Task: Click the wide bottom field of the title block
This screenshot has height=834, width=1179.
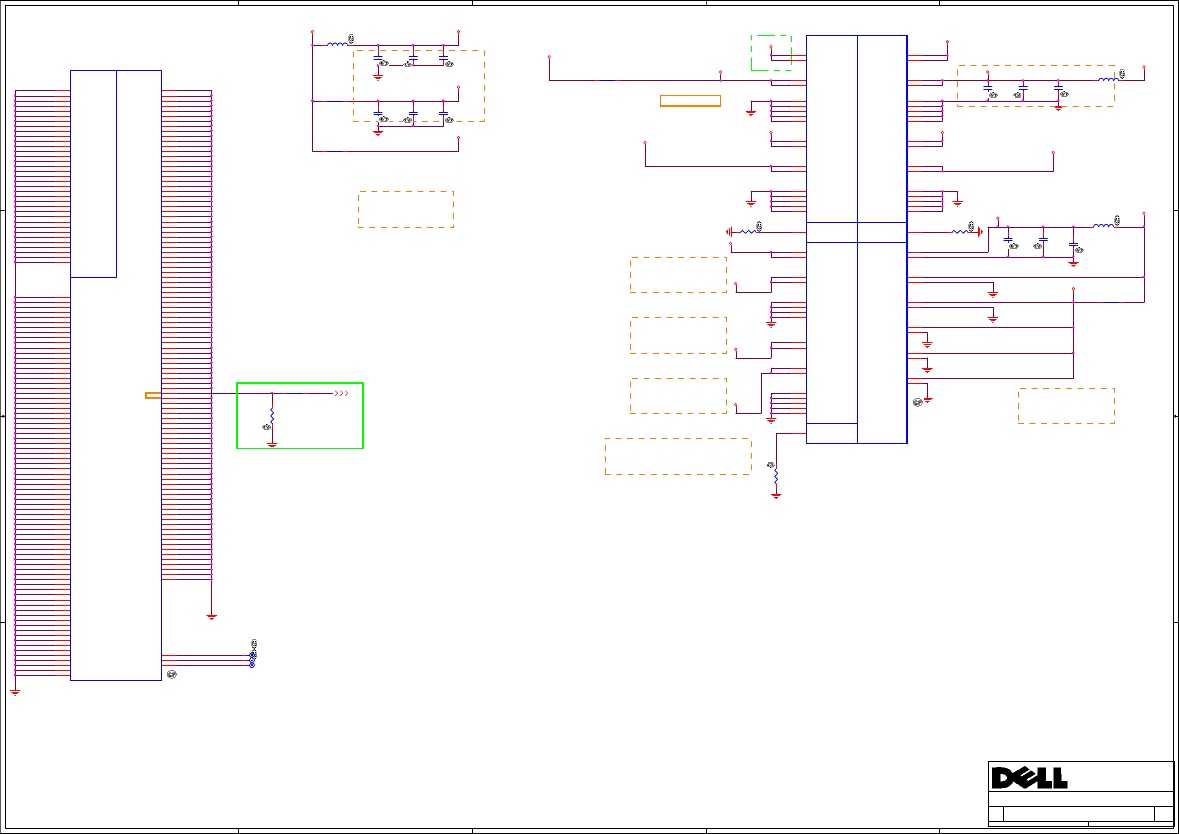Action: point(1079,814)
